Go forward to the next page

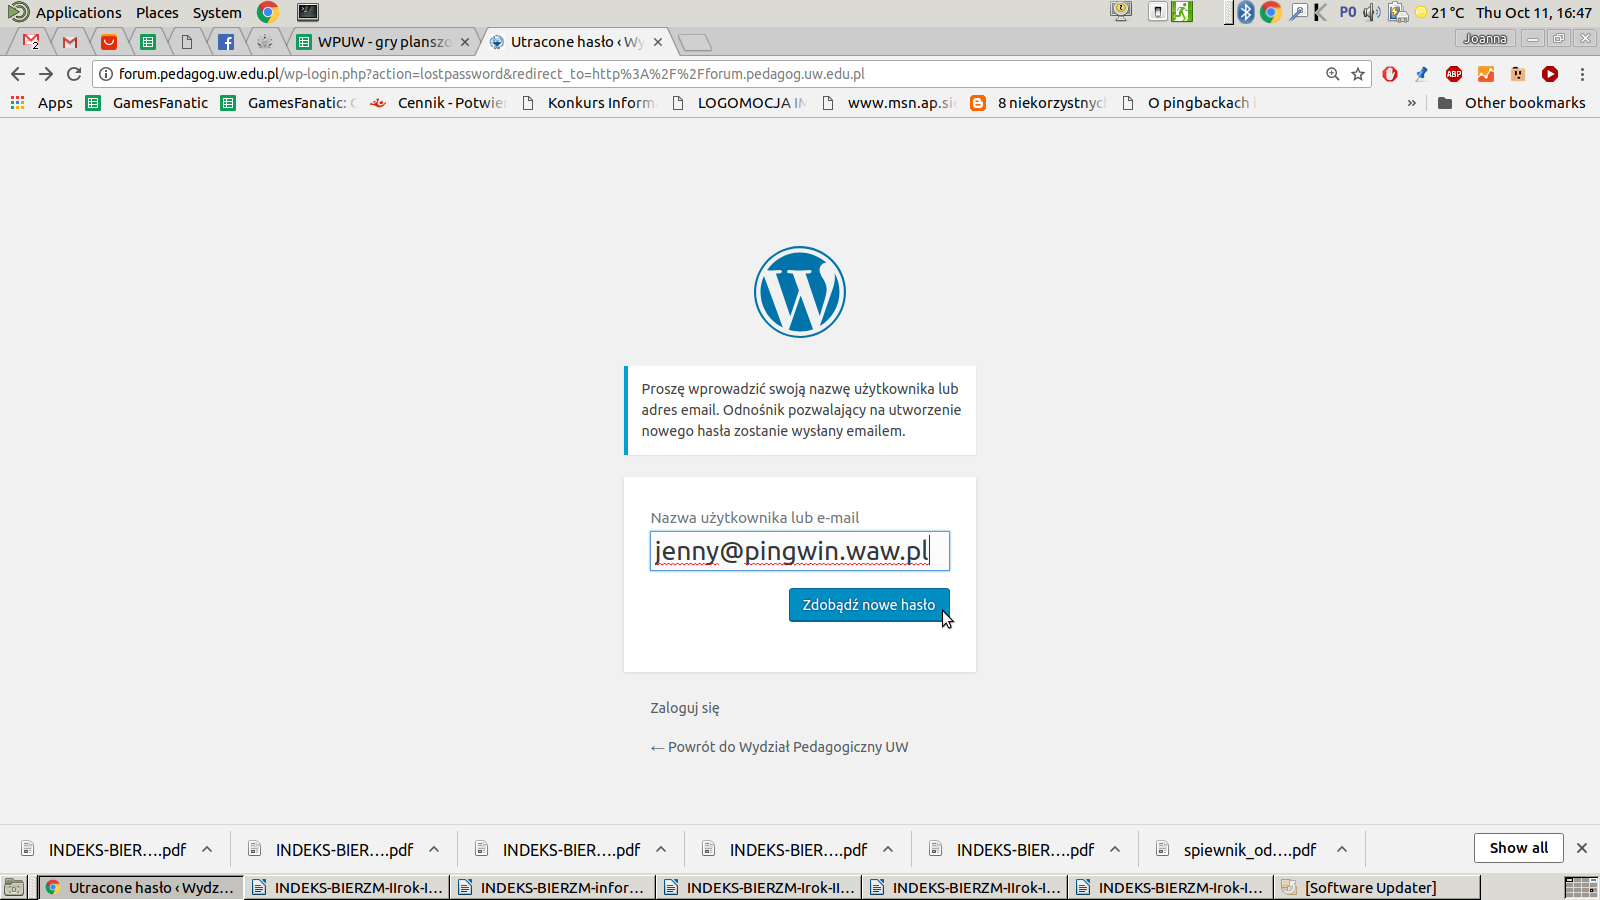pyautogui.click(x=46, y=74)
